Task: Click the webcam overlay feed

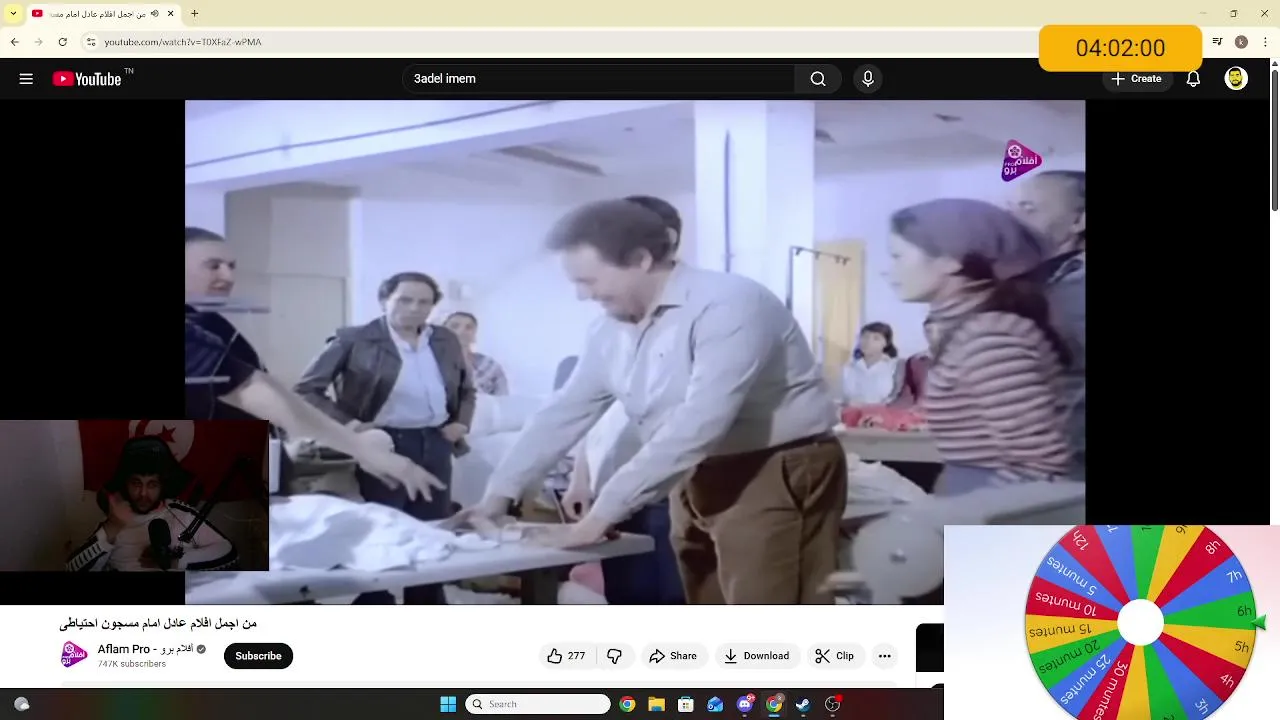Action: 134,496
